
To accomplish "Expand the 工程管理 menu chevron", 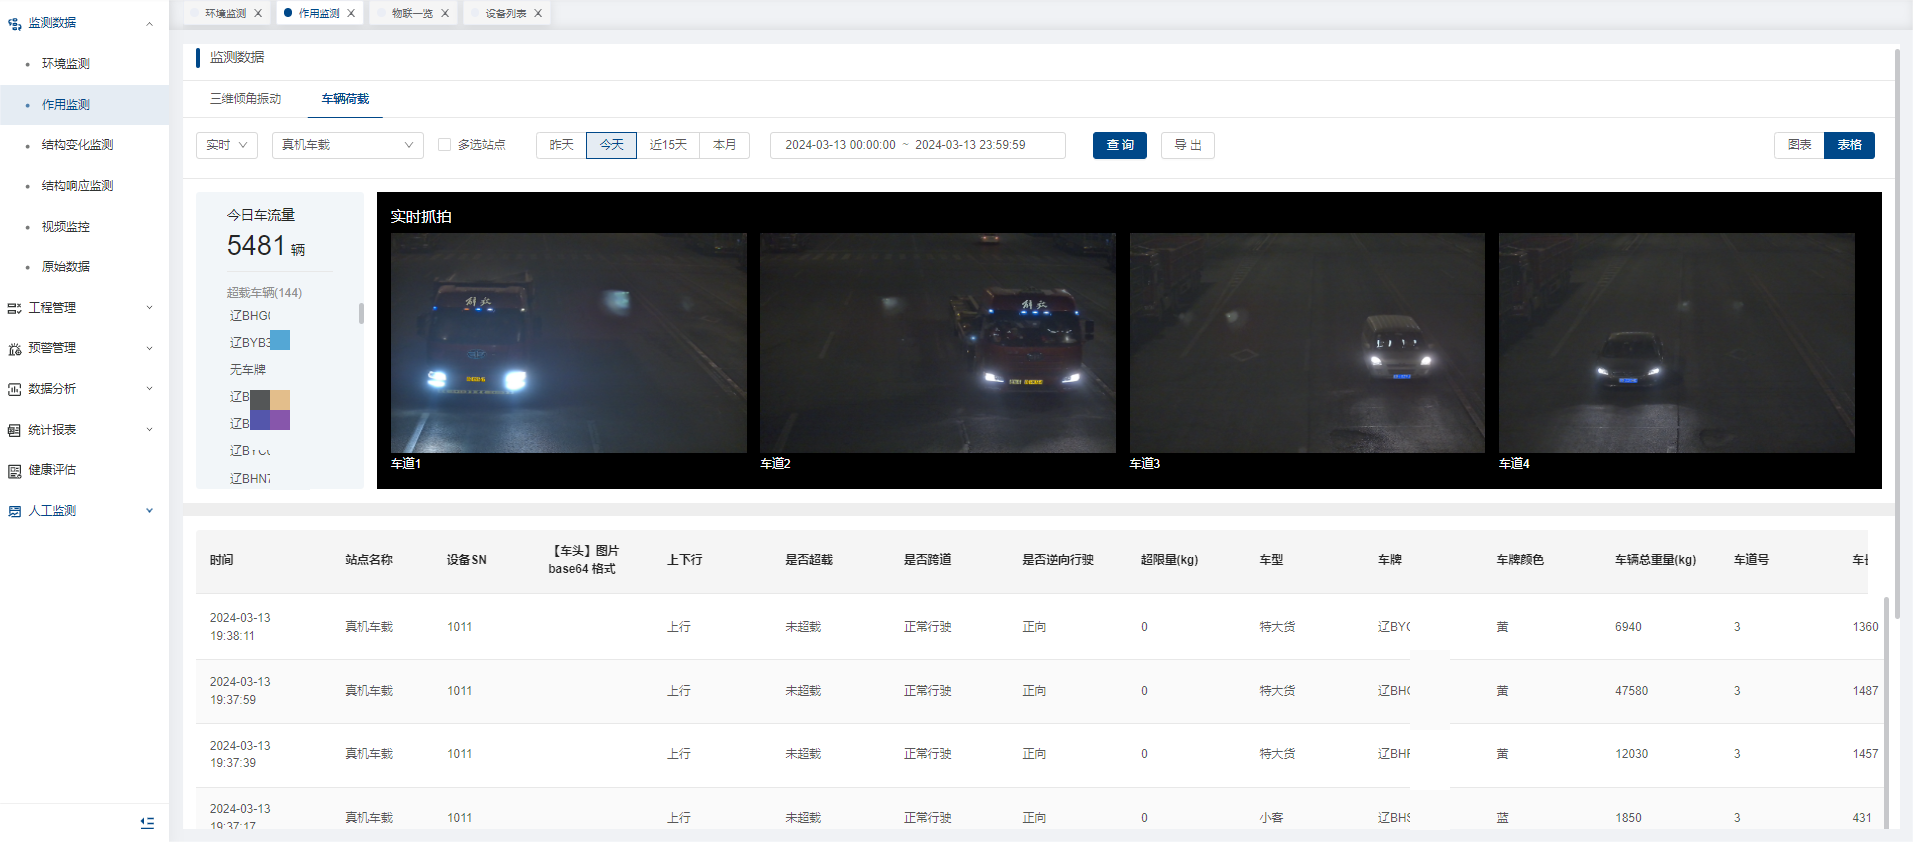I will 150,308.
